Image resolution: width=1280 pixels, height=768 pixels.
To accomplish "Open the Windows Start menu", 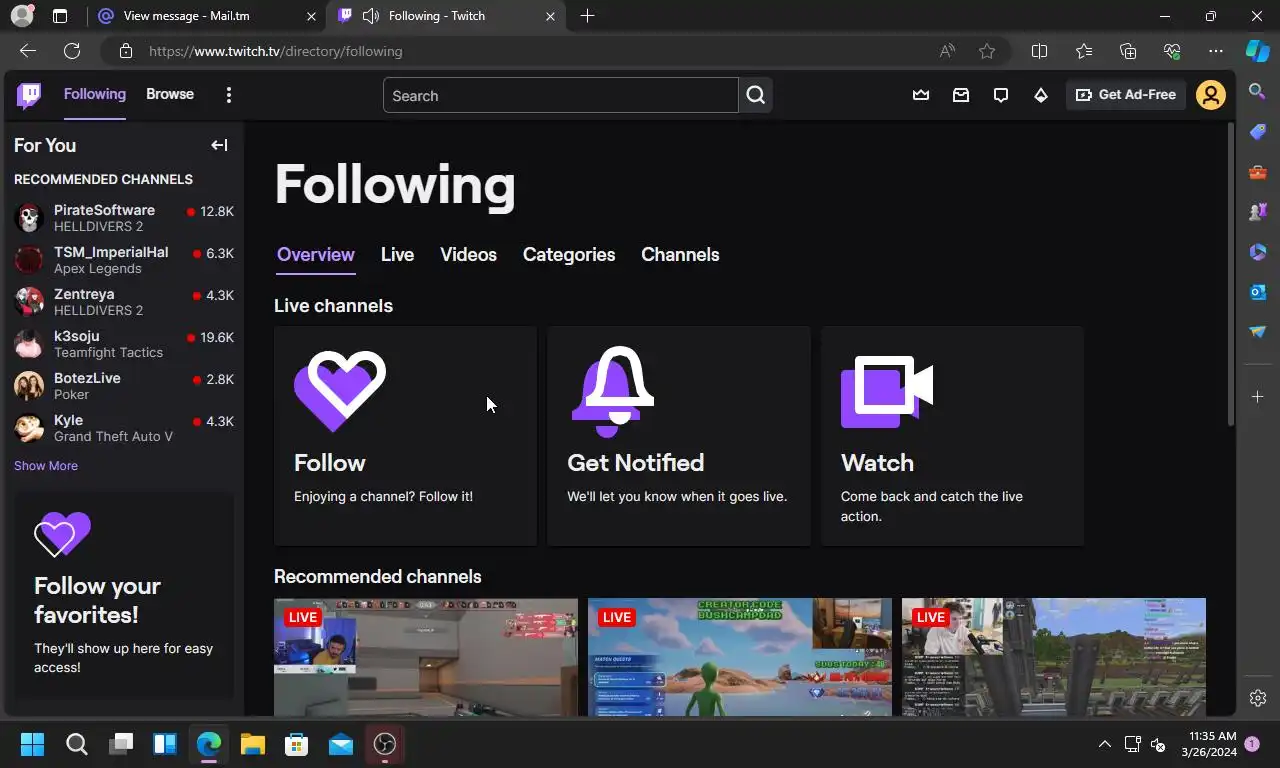I will pos(32,744).
